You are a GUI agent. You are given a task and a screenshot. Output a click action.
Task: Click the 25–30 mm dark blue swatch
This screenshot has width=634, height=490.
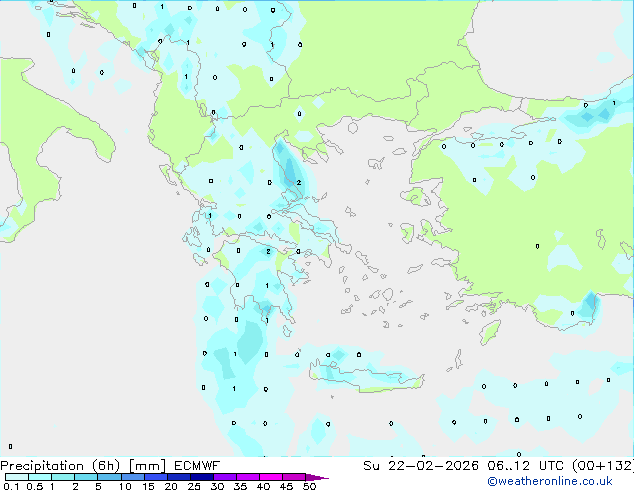pyautogui.click(x=202, y=477)
